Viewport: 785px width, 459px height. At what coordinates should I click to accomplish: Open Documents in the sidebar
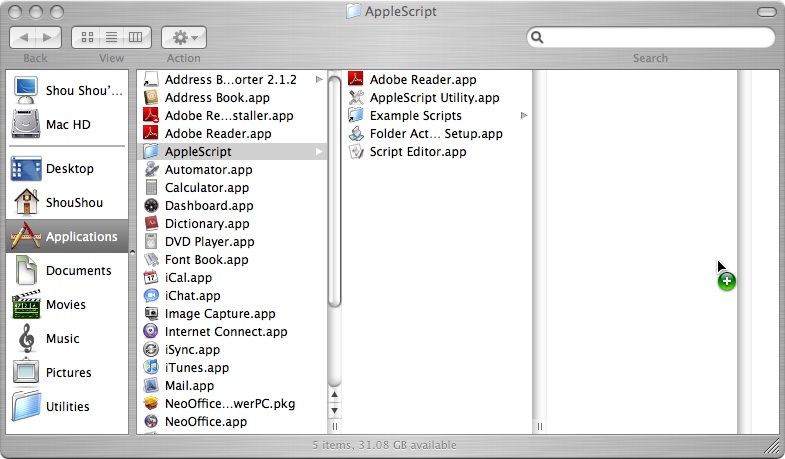67,271
